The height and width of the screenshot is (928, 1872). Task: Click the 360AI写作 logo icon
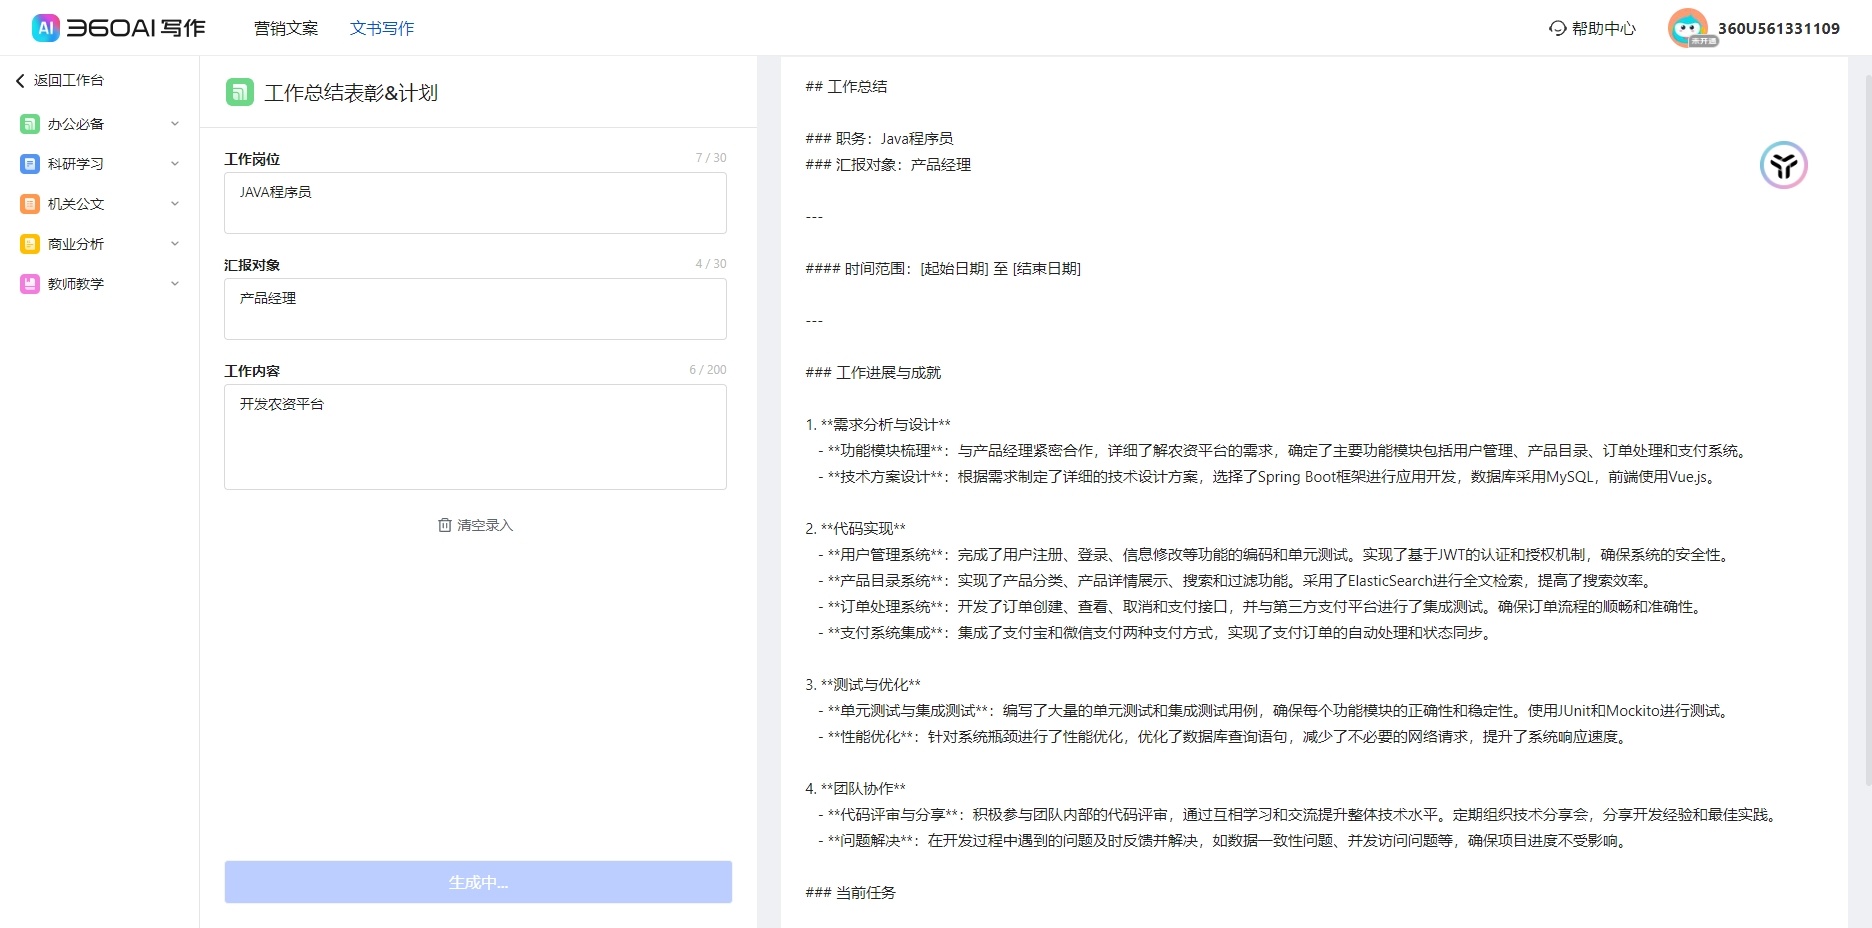tap(46, 28)
